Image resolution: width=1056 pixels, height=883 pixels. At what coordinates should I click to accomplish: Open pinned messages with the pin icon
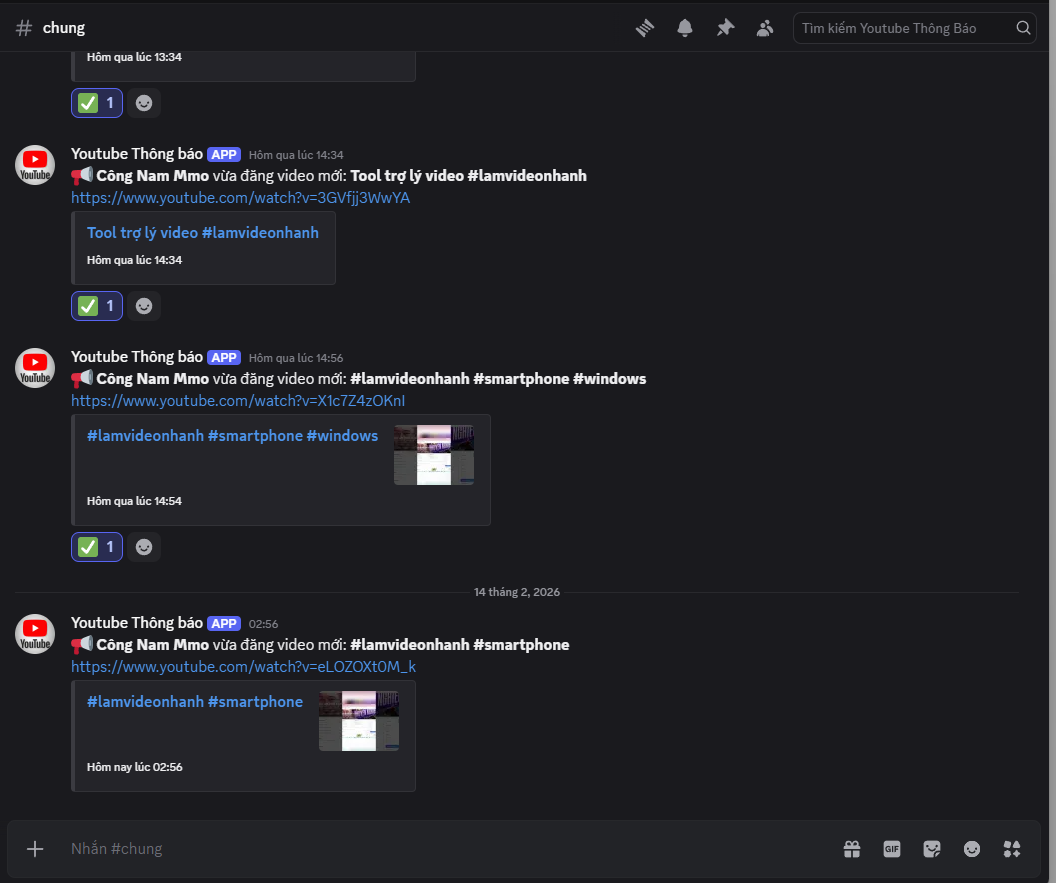pyautogui.click(x=725, y=28)
